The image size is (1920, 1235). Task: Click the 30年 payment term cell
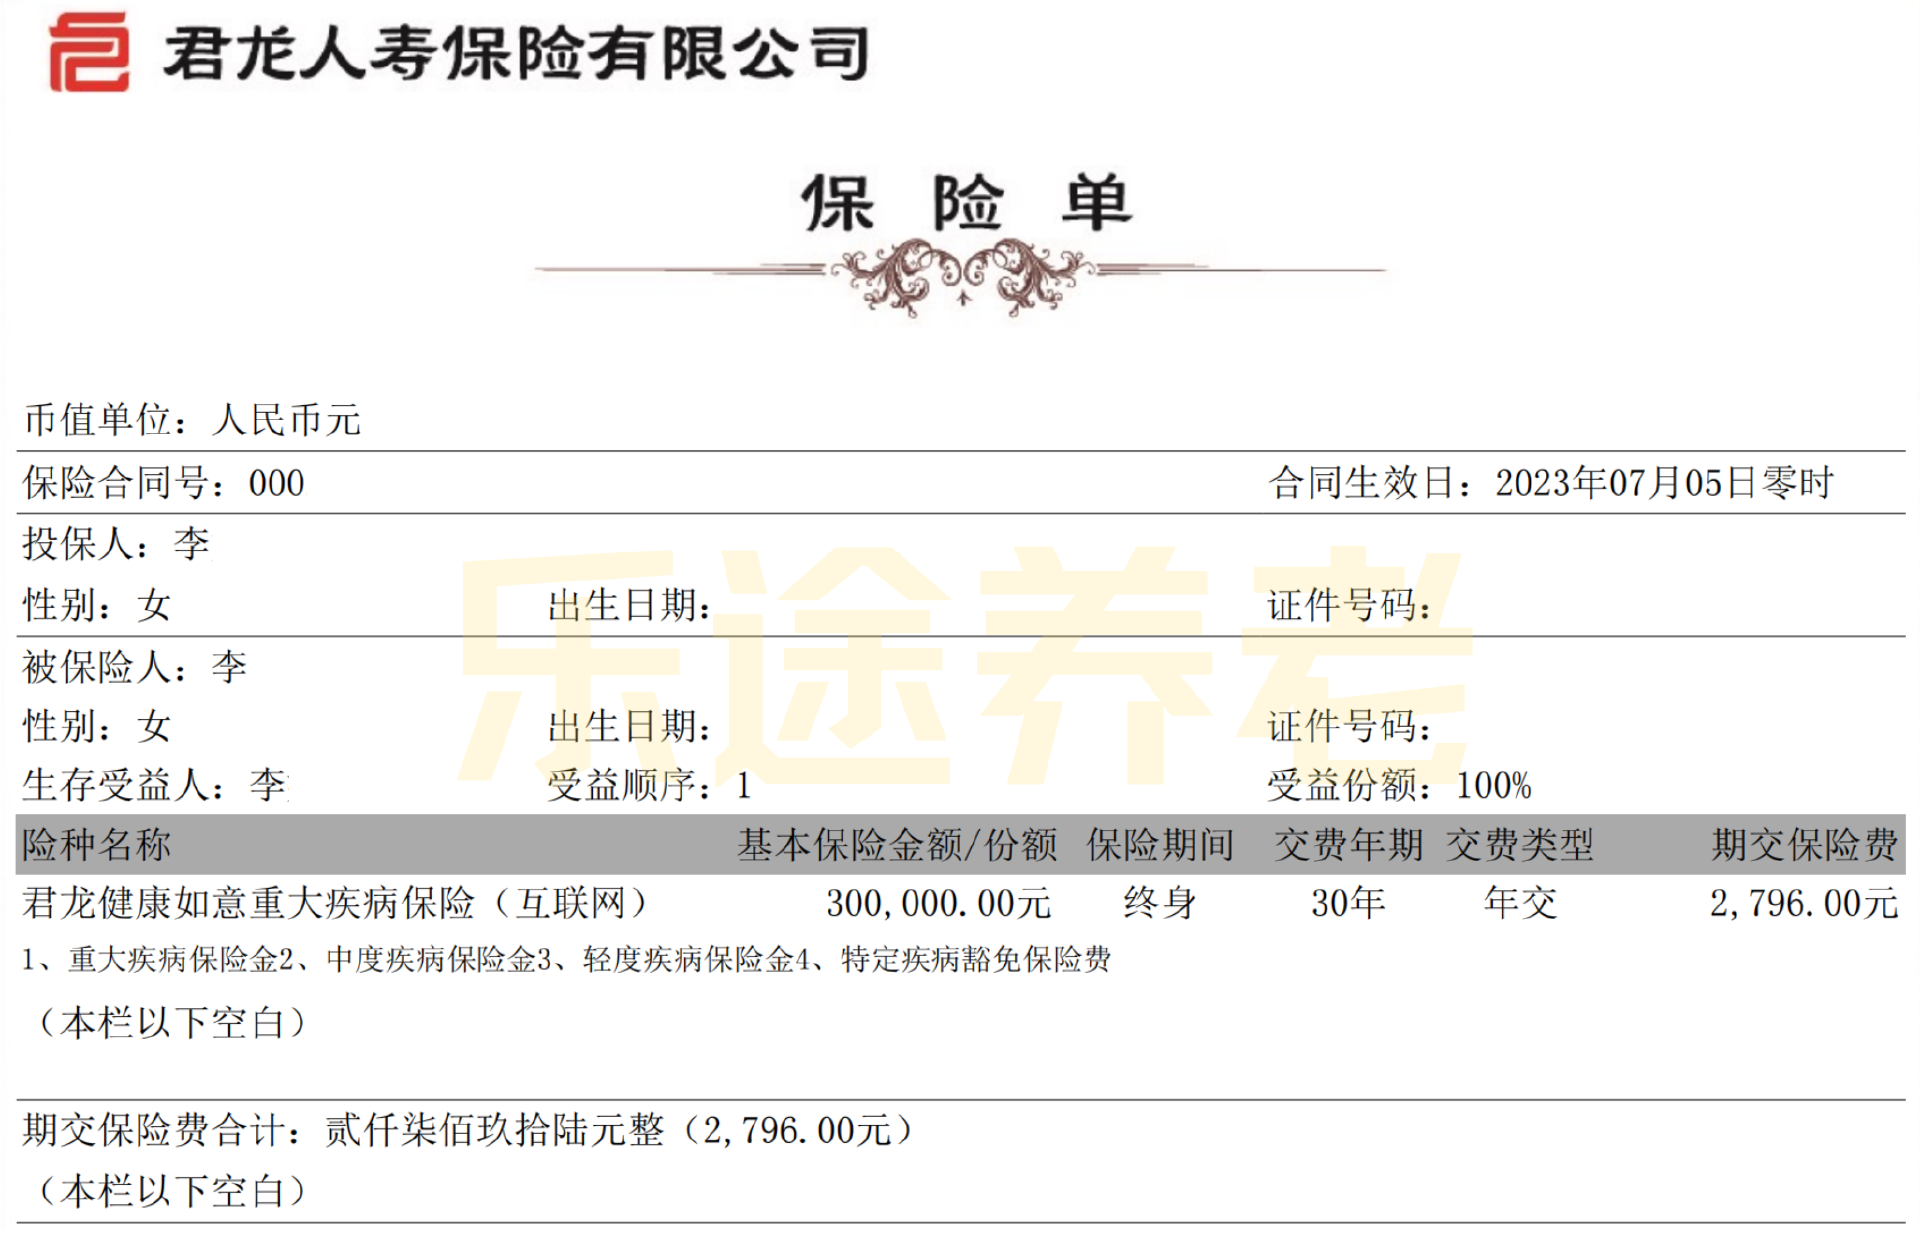1348,903
